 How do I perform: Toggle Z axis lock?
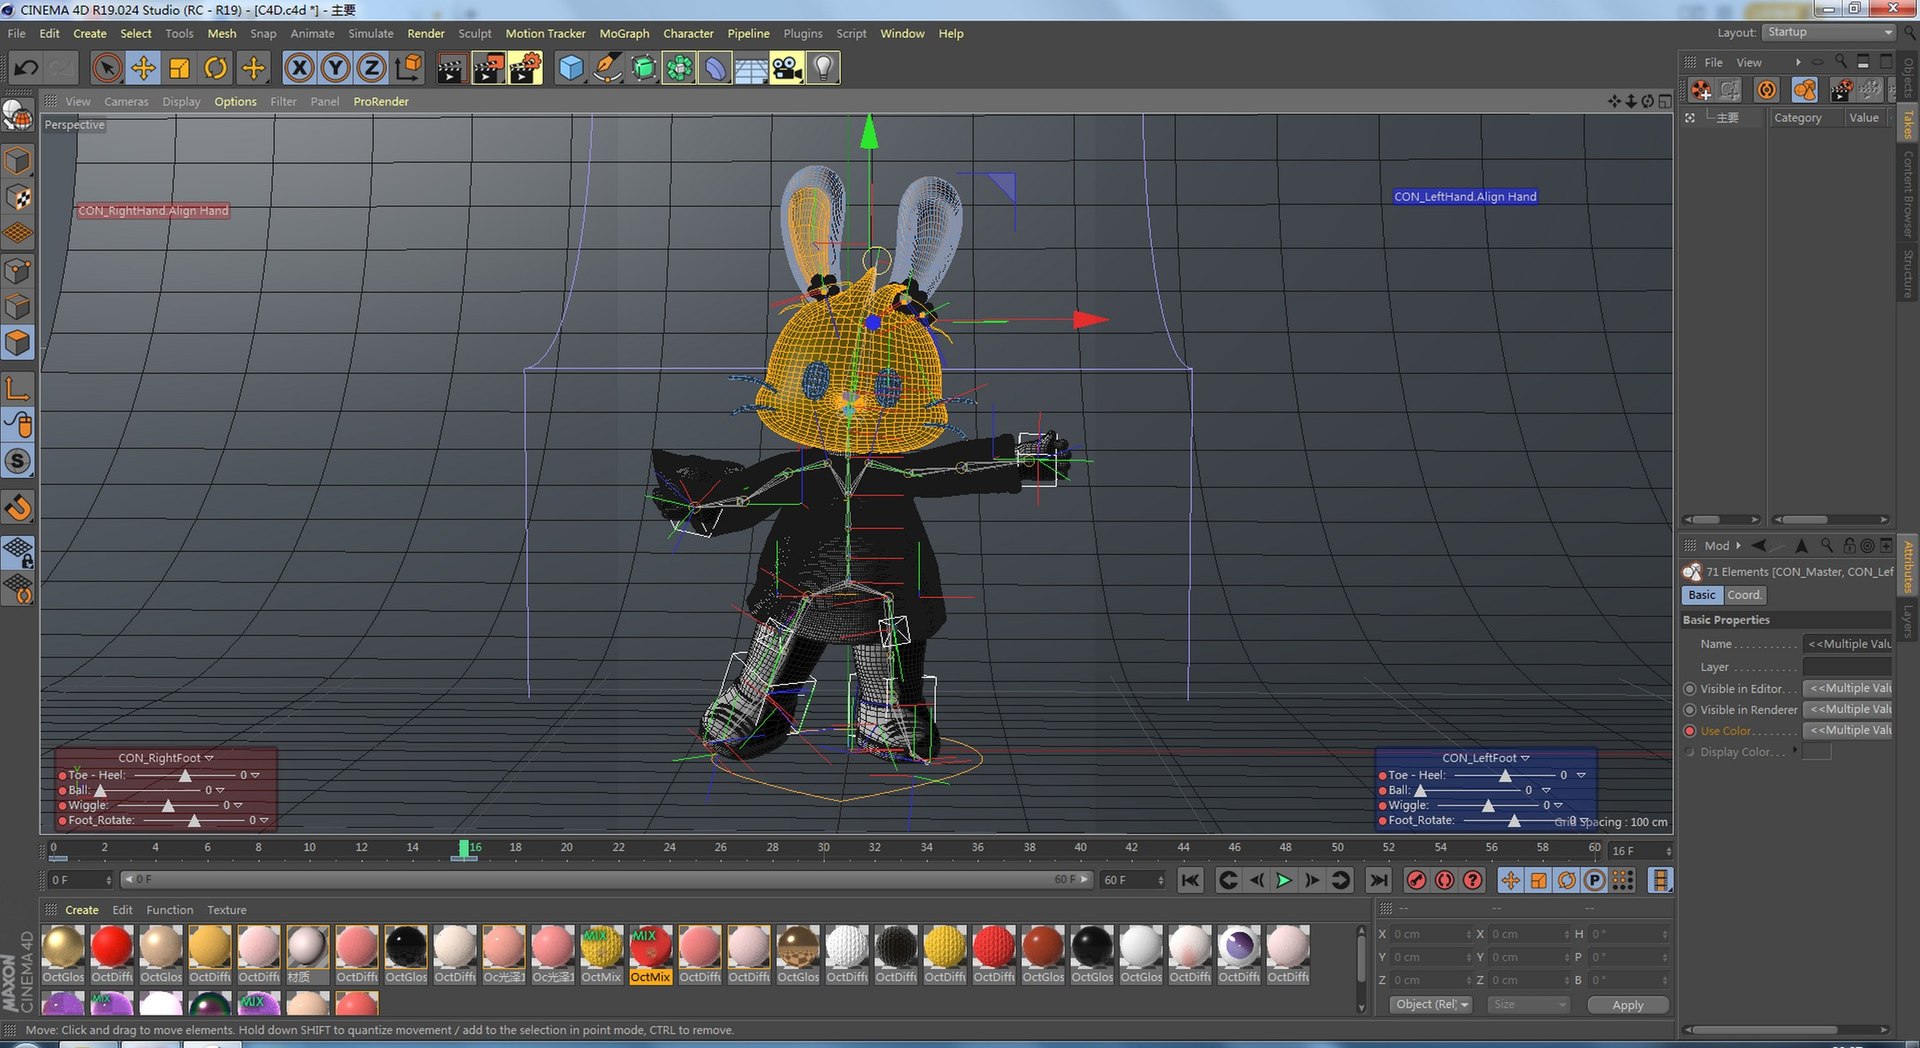pyautogui.click(x=371, y=68)
